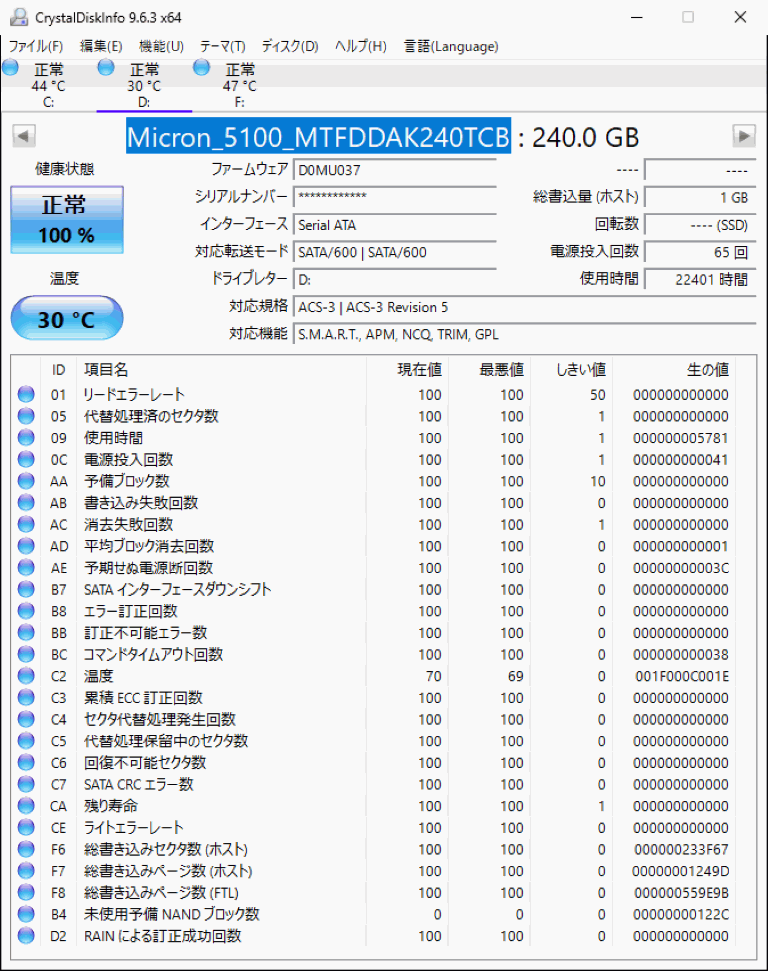This screenshot has width=768, height=971.
Task: Click status orb for ID AE row
Action: pyautogui.click(x=26, y=567)
